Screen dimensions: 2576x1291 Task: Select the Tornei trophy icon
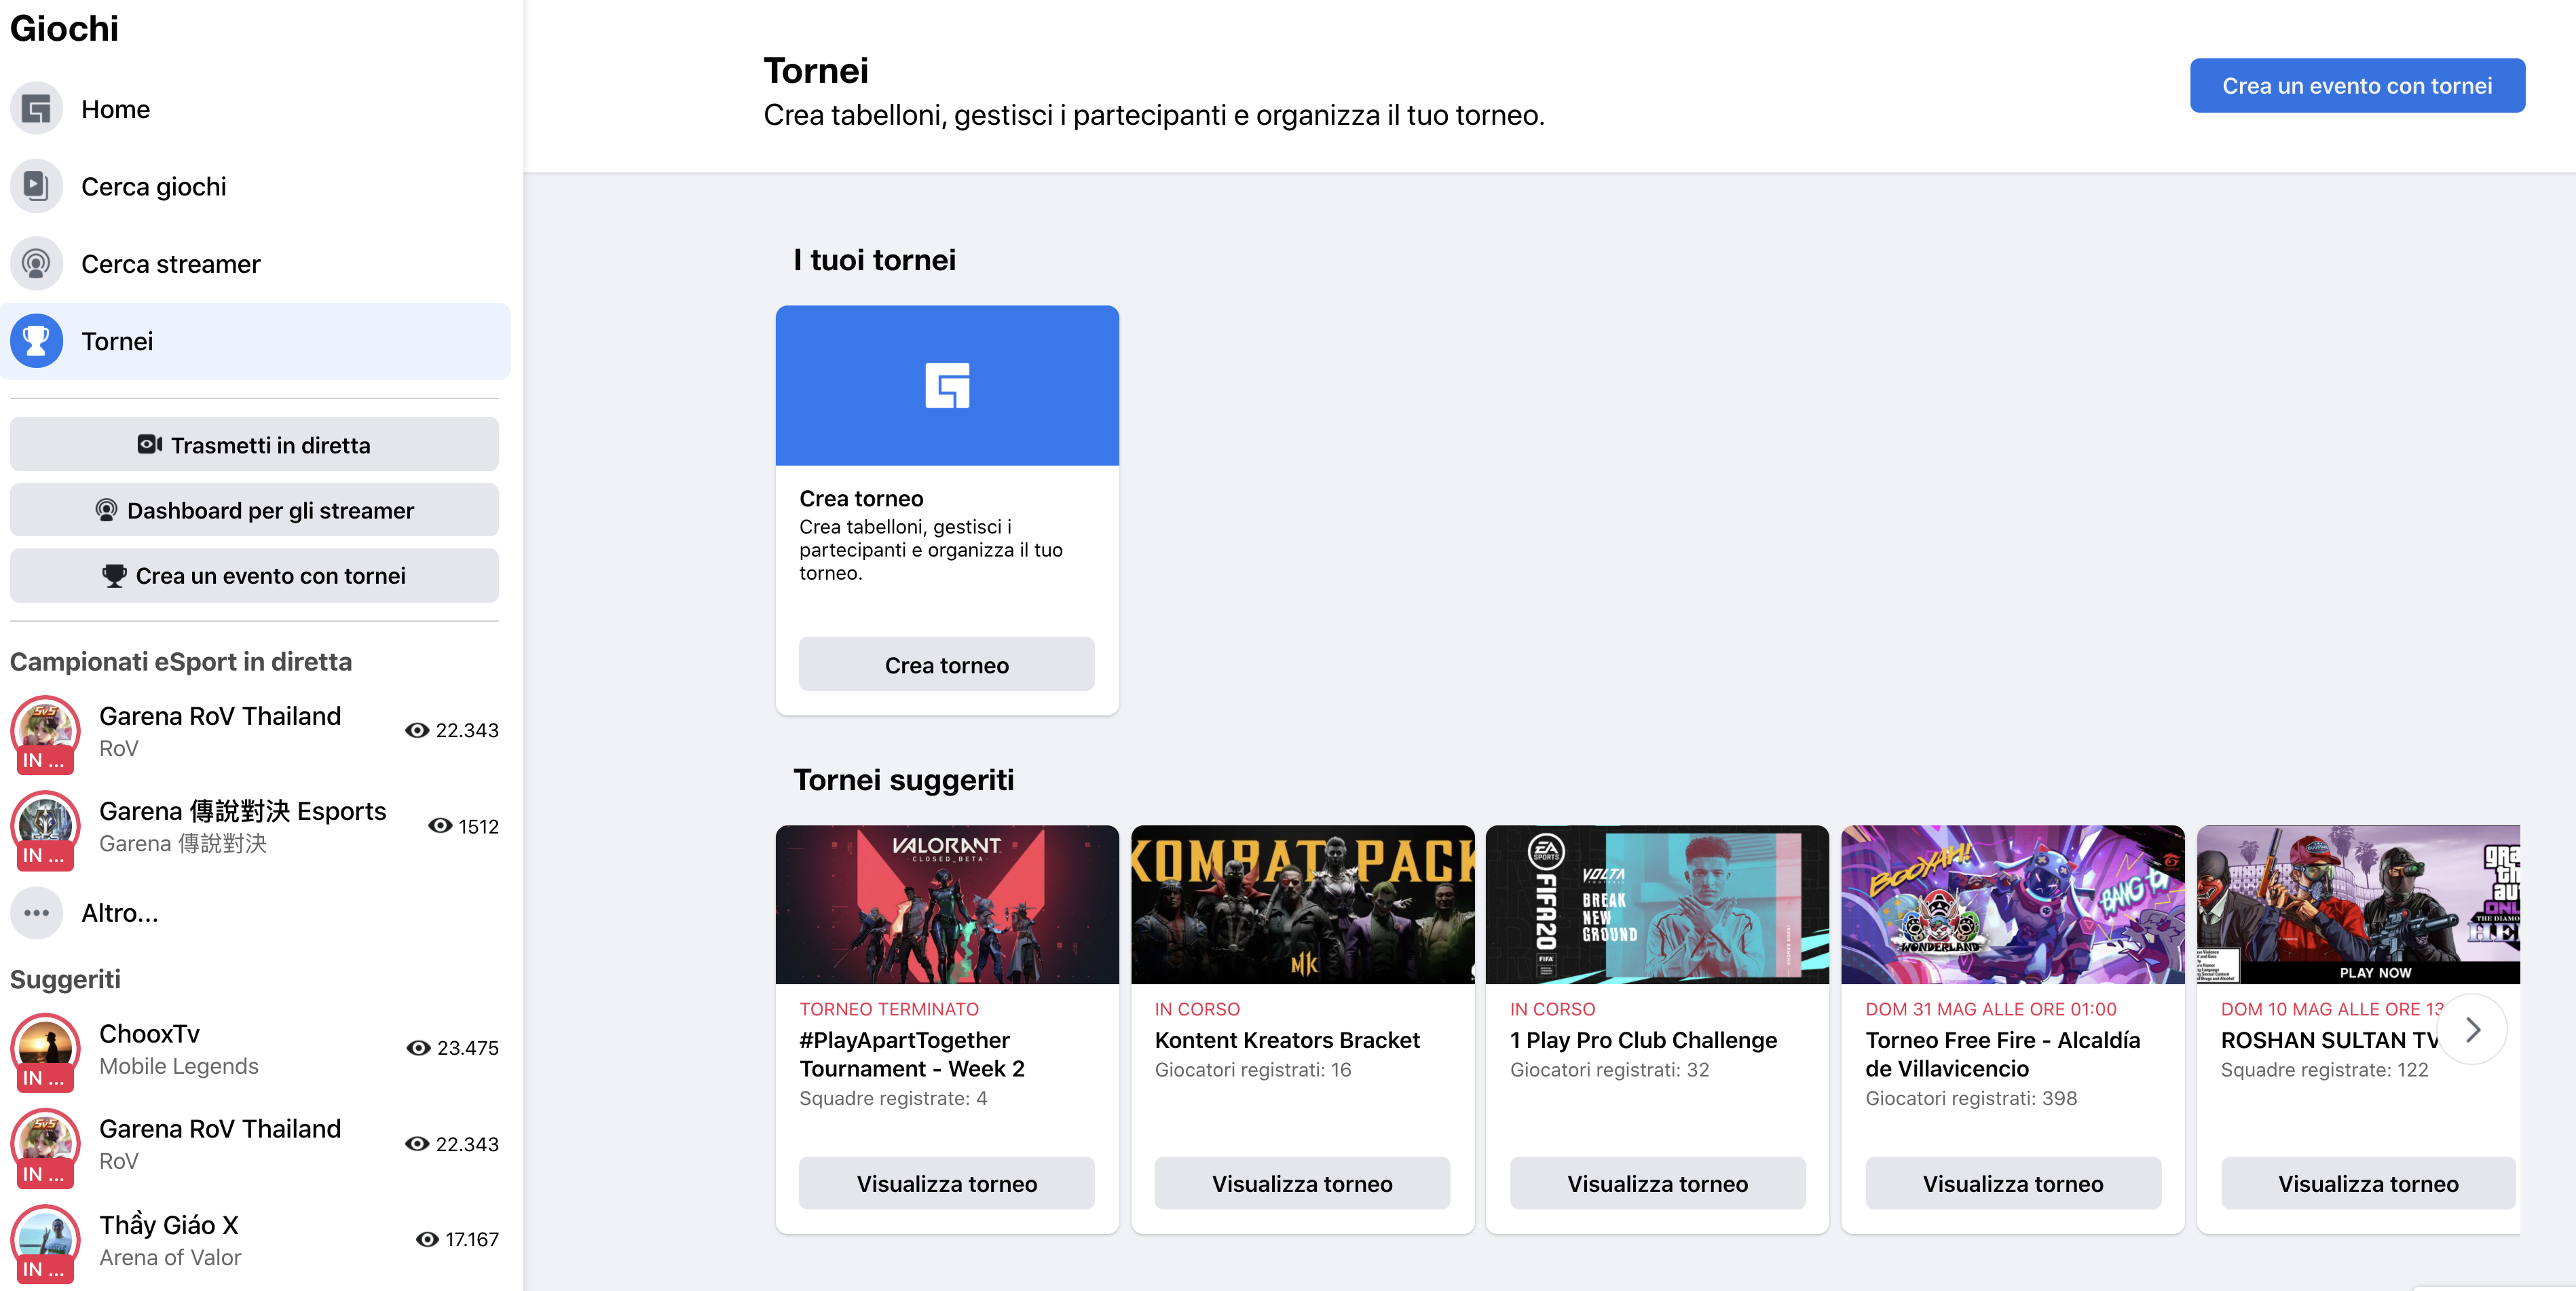coord(37,341)
